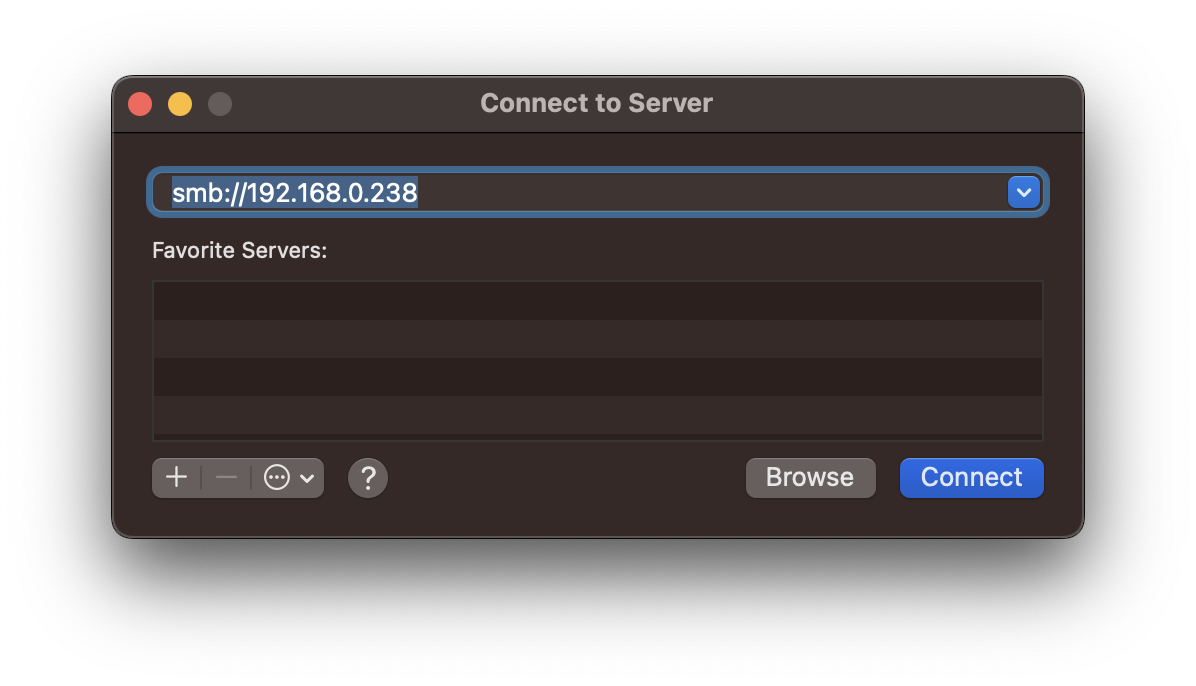Minimize the Connect to Server window

[x=179, y=103]
